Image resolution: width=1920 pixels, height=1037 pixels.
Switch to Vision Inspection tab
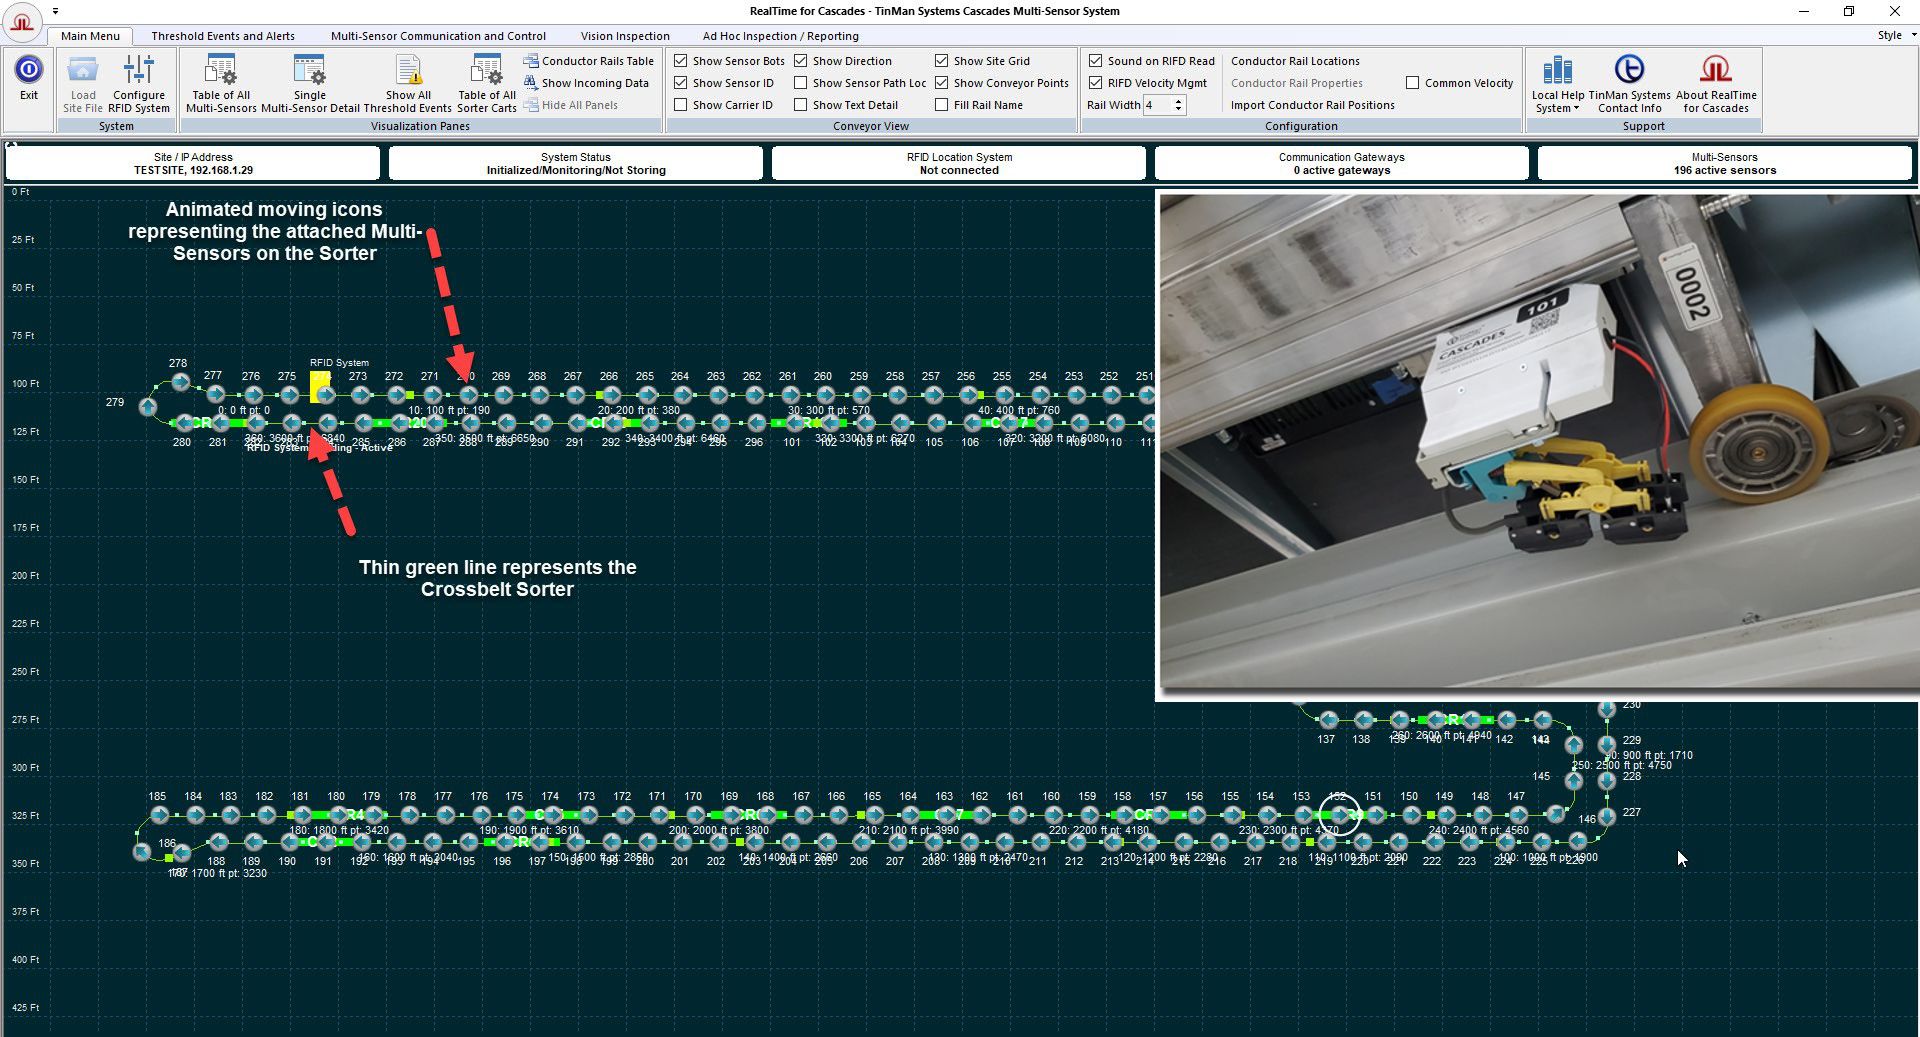coord(625,36)
